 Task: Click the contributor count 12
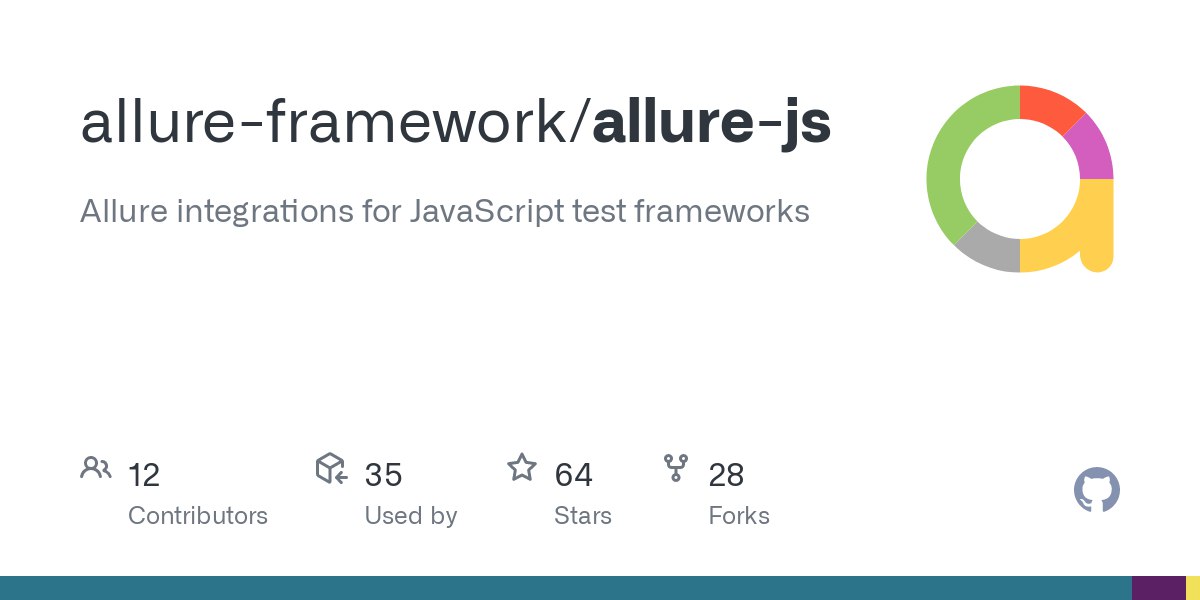click(x=144, y=475)
